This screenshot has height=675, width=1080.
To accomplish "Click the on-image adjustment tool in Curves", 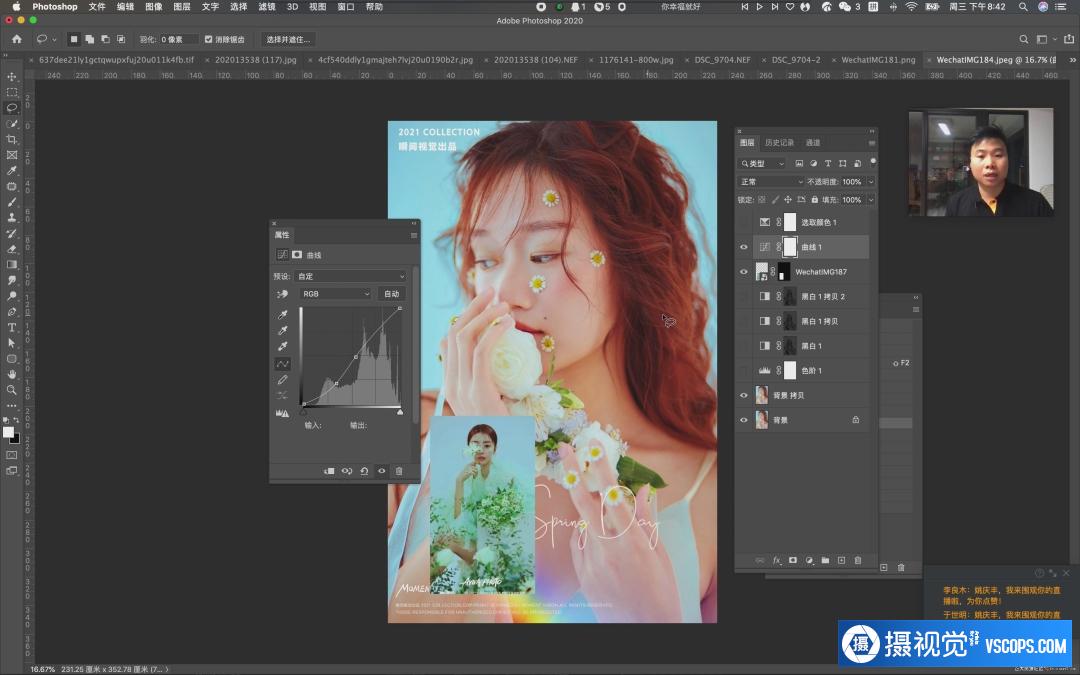I will (282, 294).
